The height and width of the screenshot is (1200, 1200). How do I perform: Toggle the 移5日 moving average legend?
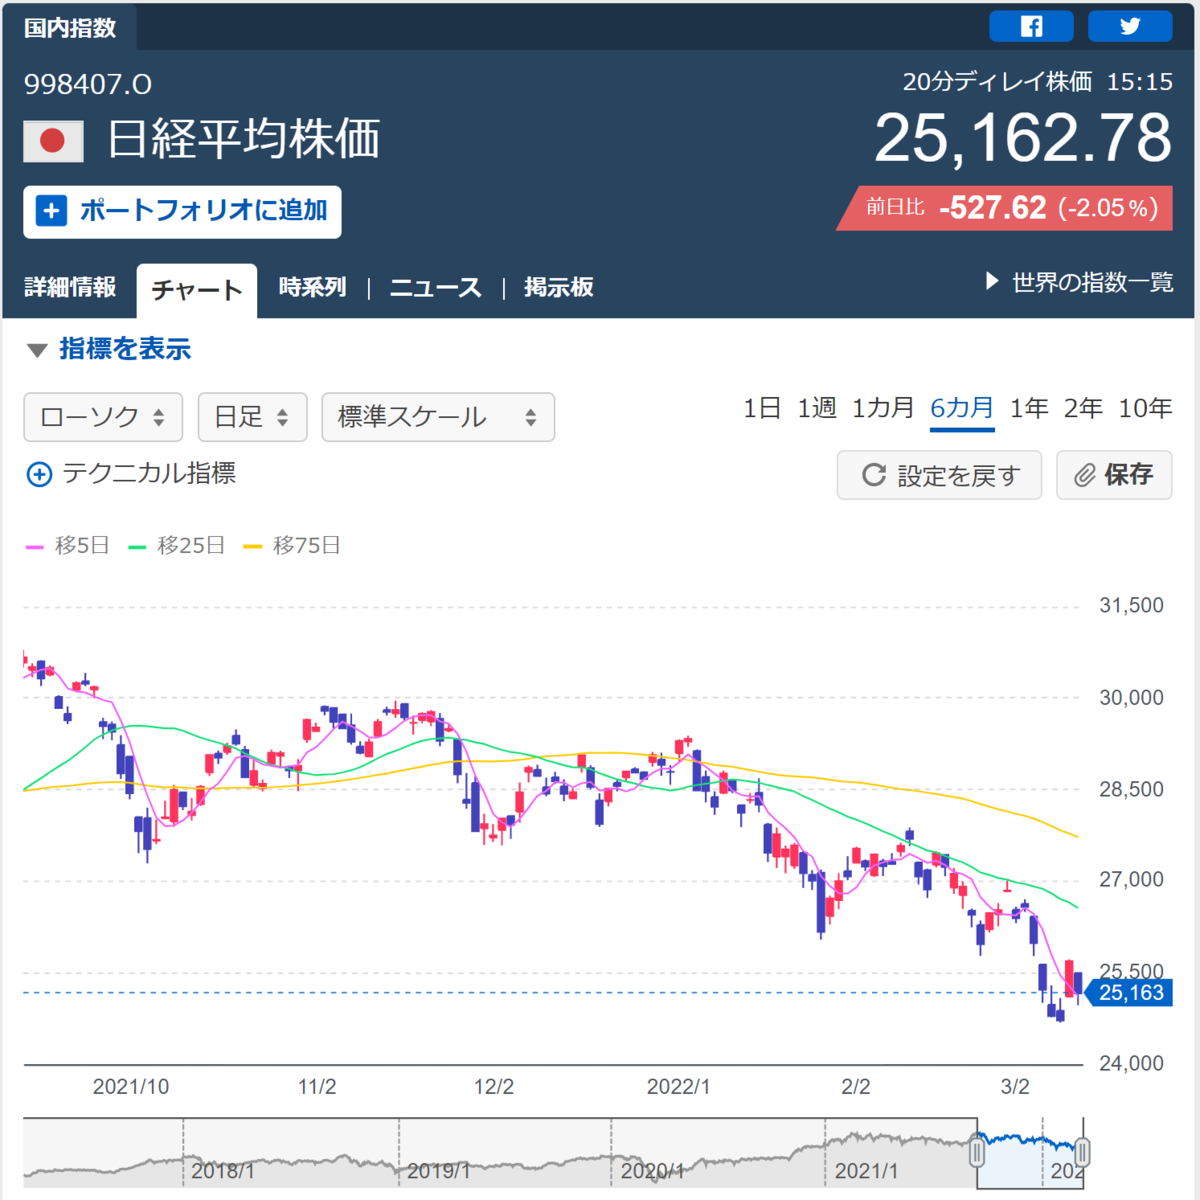click(67, 546)
